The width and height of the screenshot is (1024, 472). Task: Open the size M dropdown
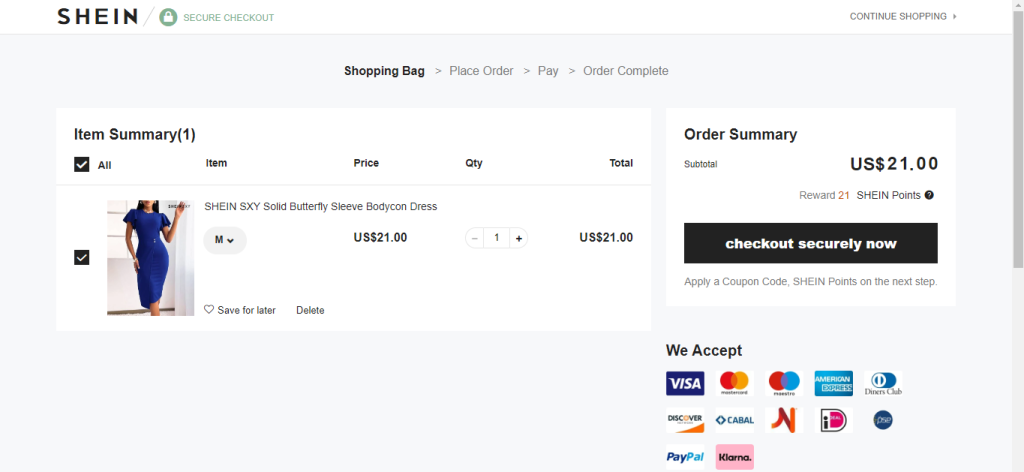(x=224, y=240)
